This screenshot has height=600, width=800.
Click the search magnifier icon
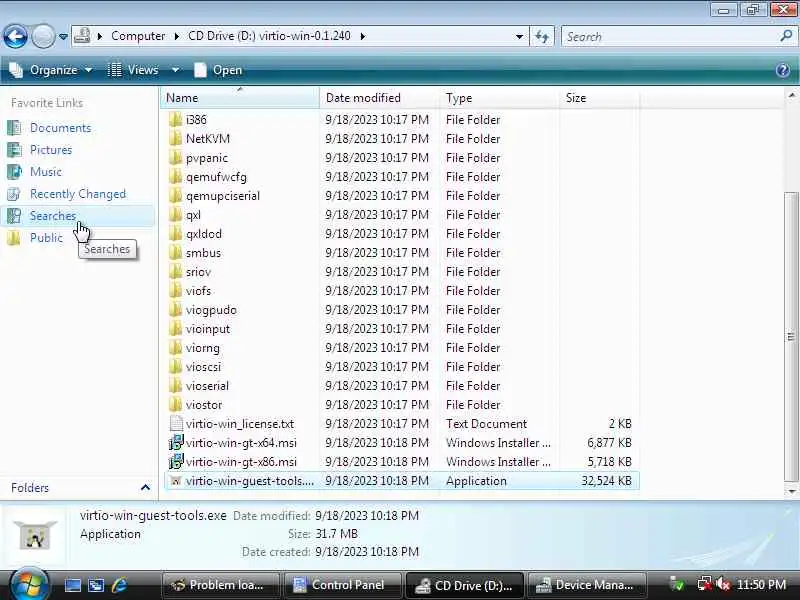786,36
